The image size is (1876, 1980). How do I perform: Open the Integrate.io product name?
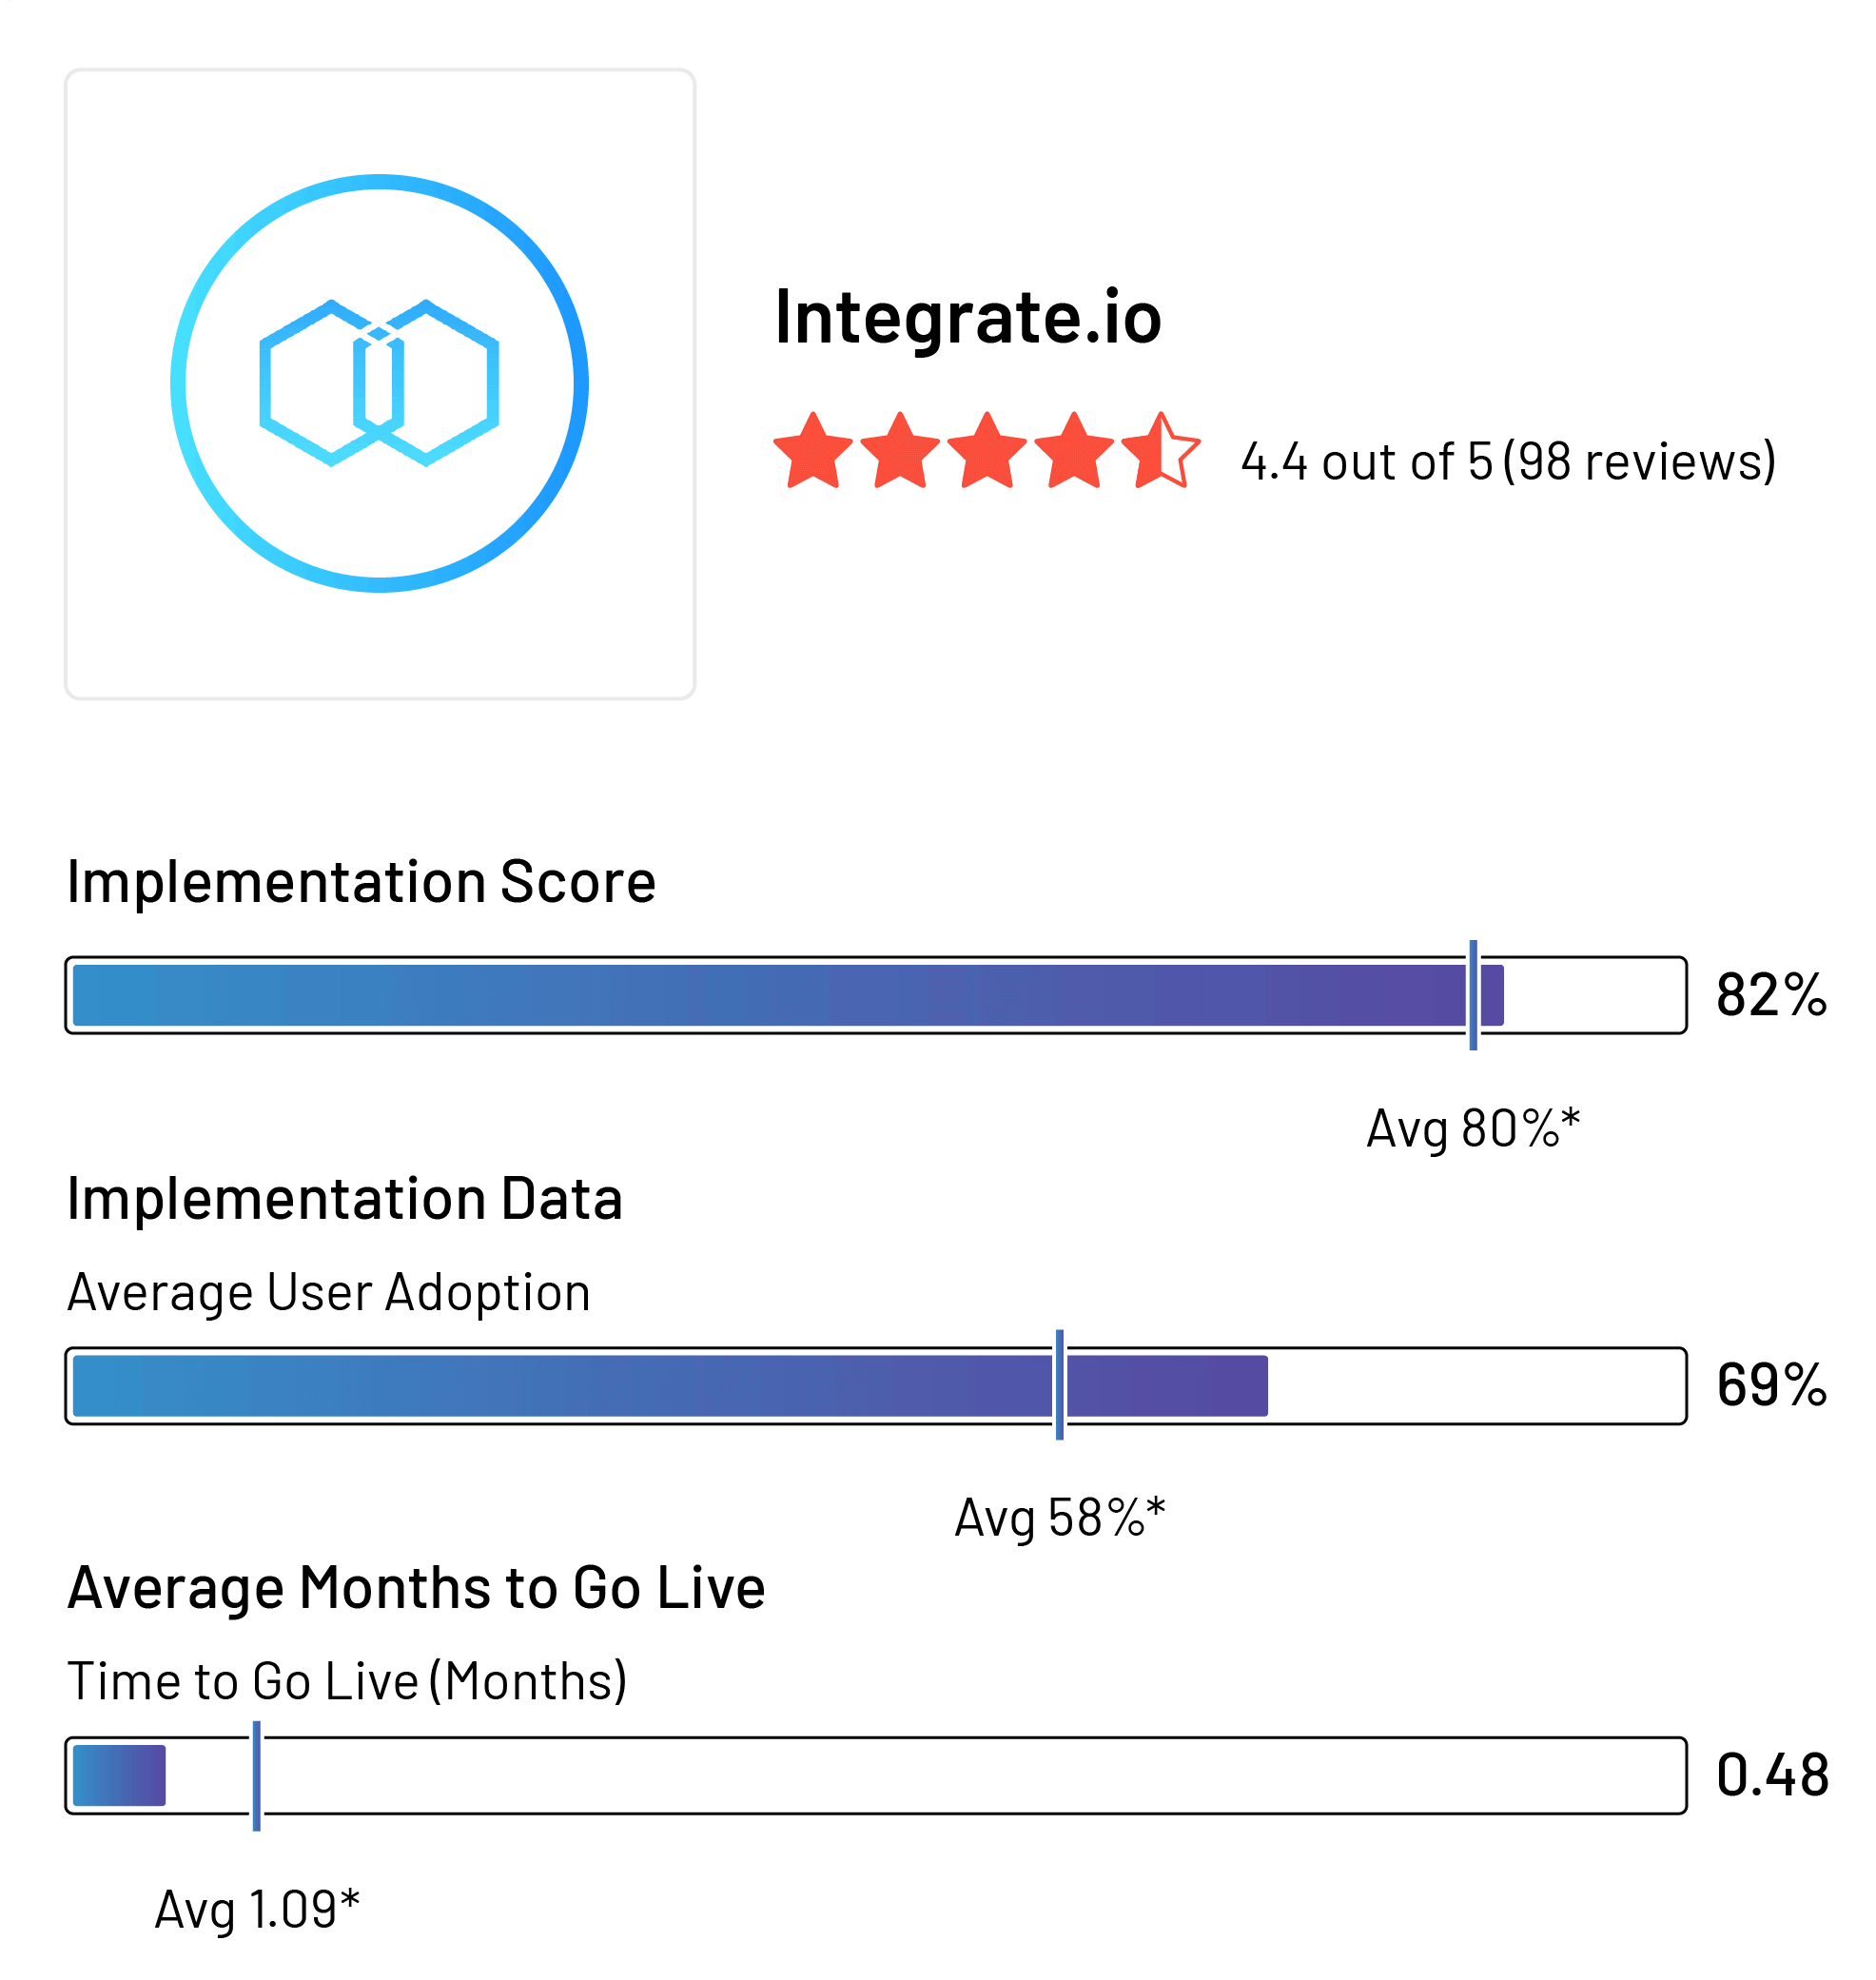(x=968, y=317)
